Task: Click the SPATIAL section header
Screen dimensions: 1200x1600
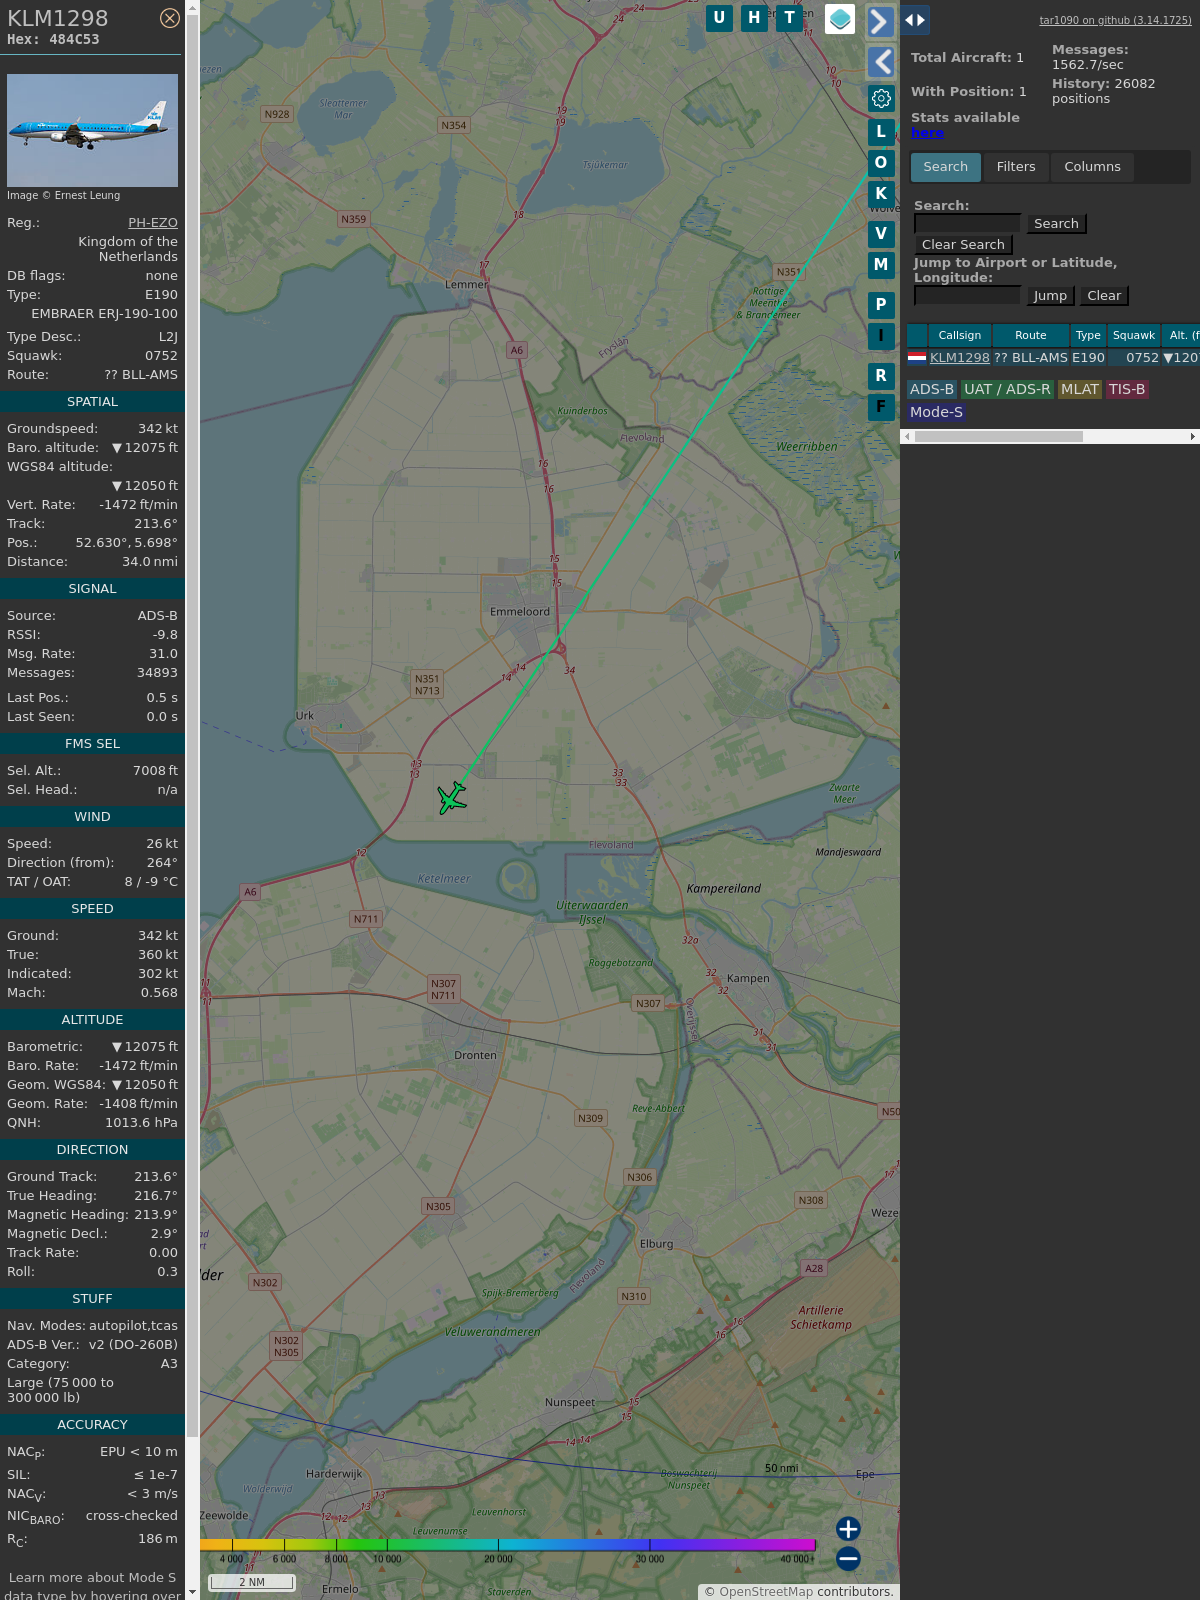Action: tap(92, 402)
